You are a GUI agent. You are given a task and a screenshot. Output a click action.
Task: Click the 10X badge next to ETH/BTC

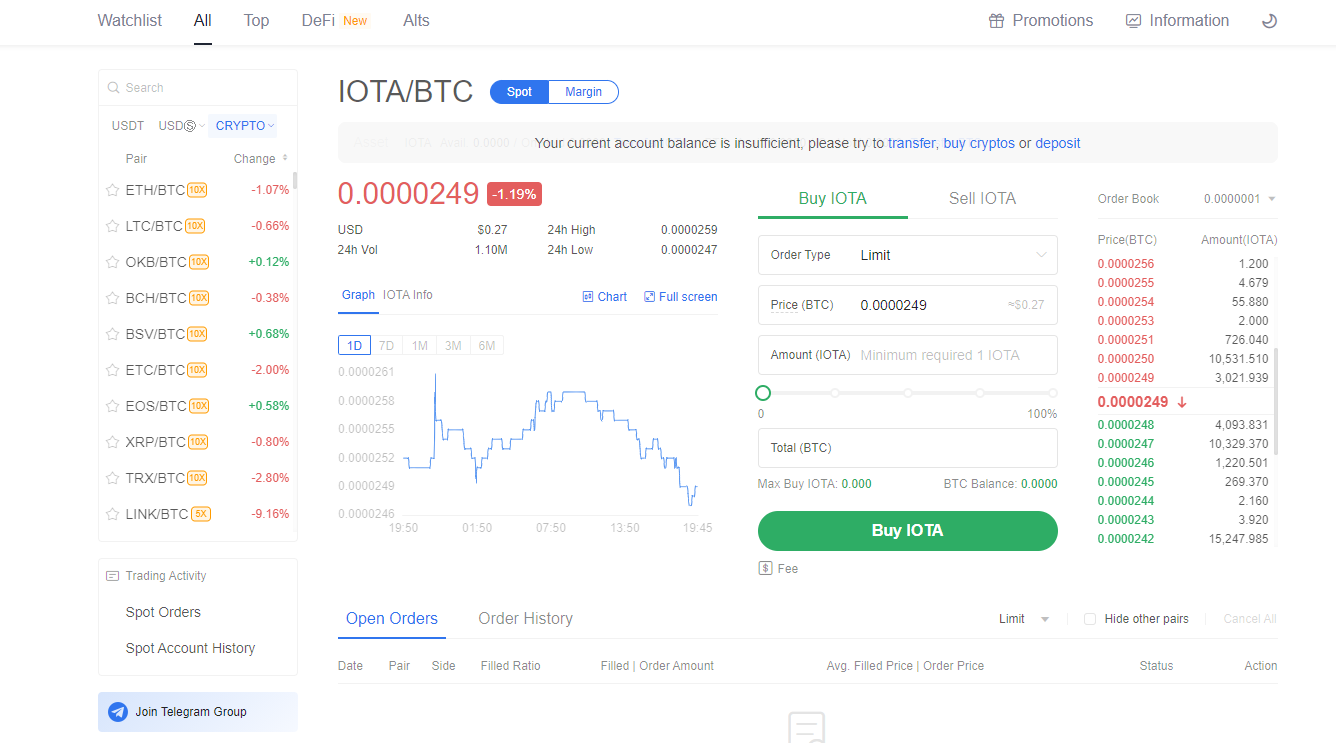coord(198,190)
